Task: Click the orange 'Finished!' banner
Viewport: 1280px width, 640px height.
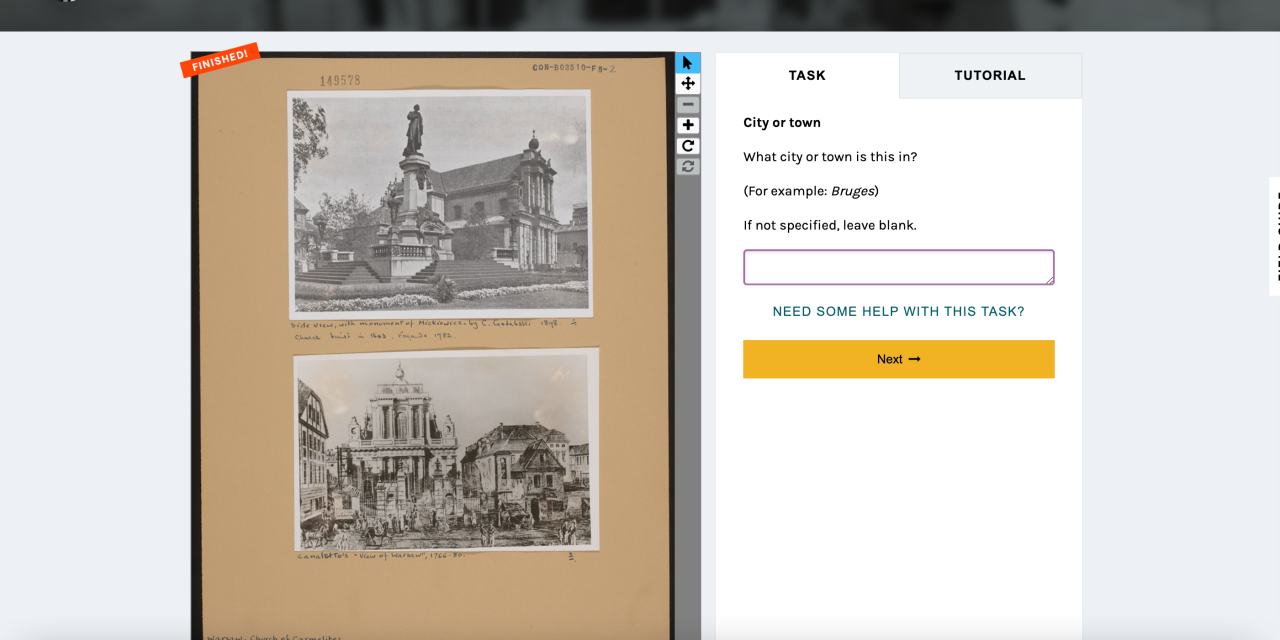Action: pyautogui.click(x=220, y=60)
